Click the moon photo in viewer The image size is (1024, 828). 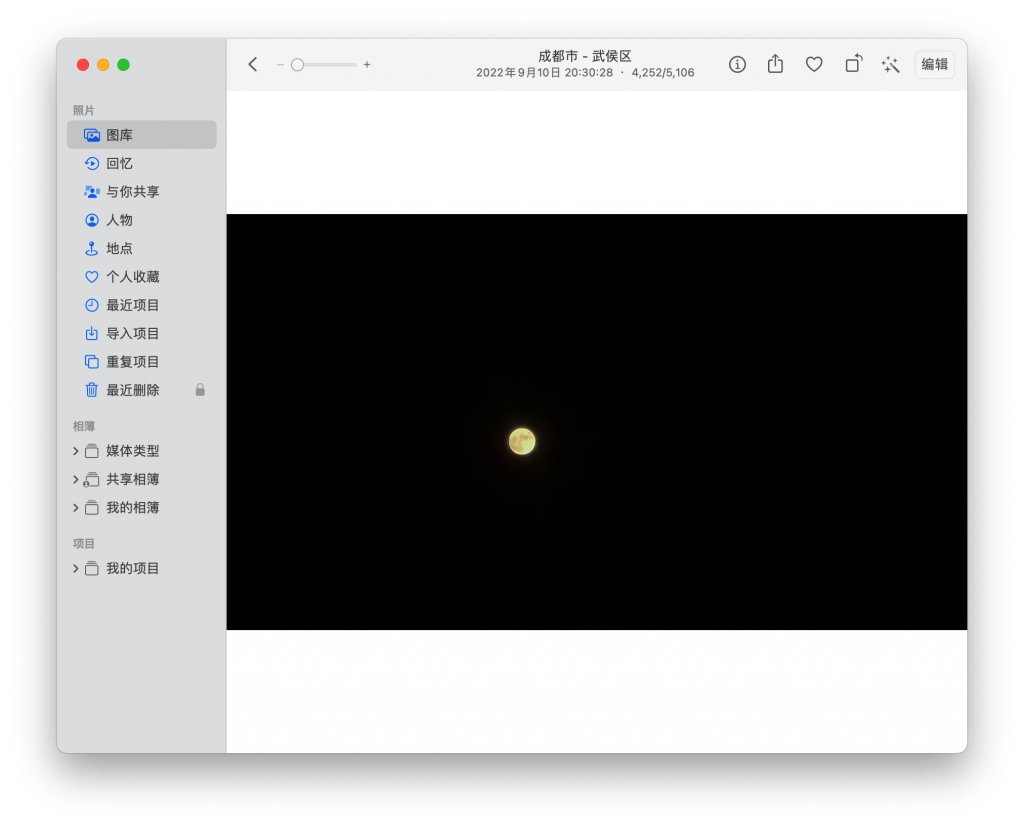click(596, 422)
